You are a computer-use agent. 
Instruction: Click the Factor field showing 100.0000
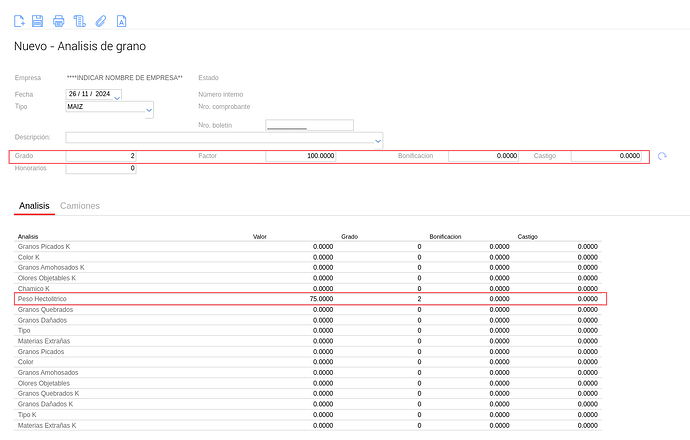301,156
